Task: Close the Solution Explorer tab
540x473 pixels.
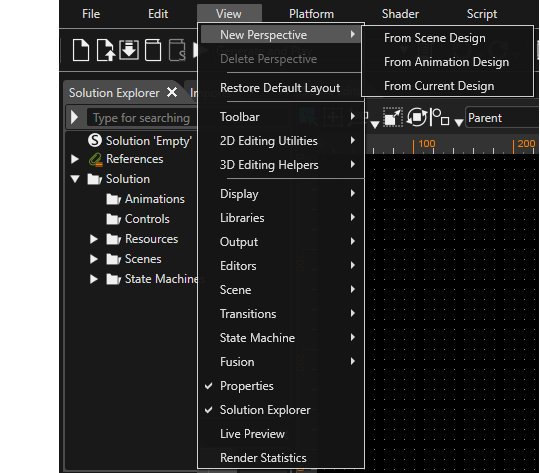Action: point(172,92)
